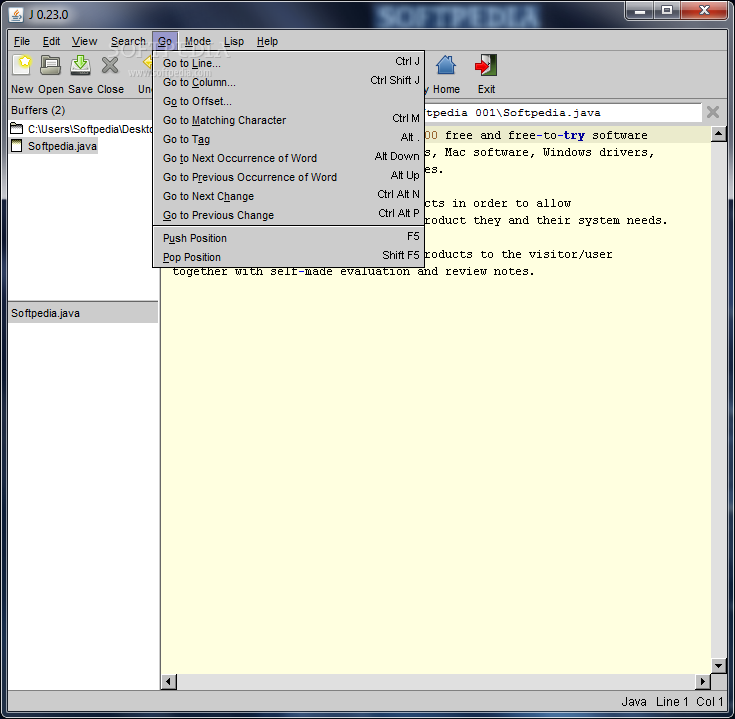735x719 pixels.
Task: Click the word 'evaluation' in editor text
Action: coord(375,271)
